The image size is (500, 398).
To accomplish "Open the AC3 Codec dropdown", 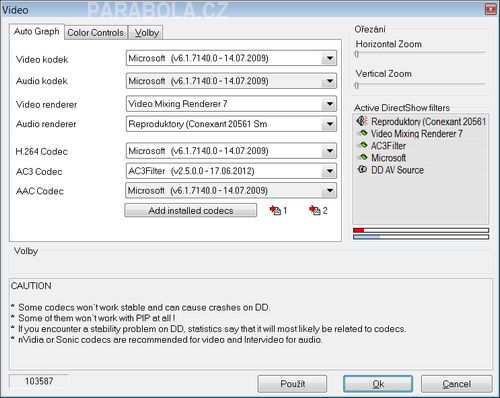I will pos(231,171).
